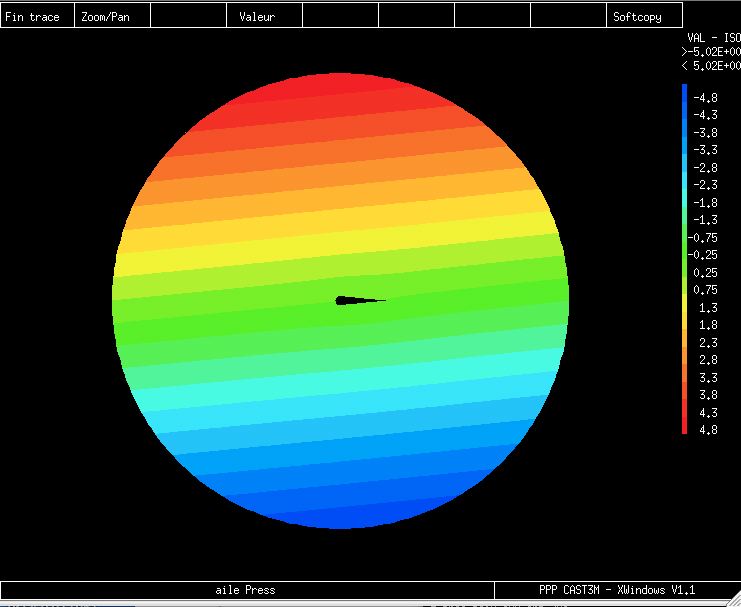Click the -2.8 legend label
741x607 pixels.
[x=705, y=168]
